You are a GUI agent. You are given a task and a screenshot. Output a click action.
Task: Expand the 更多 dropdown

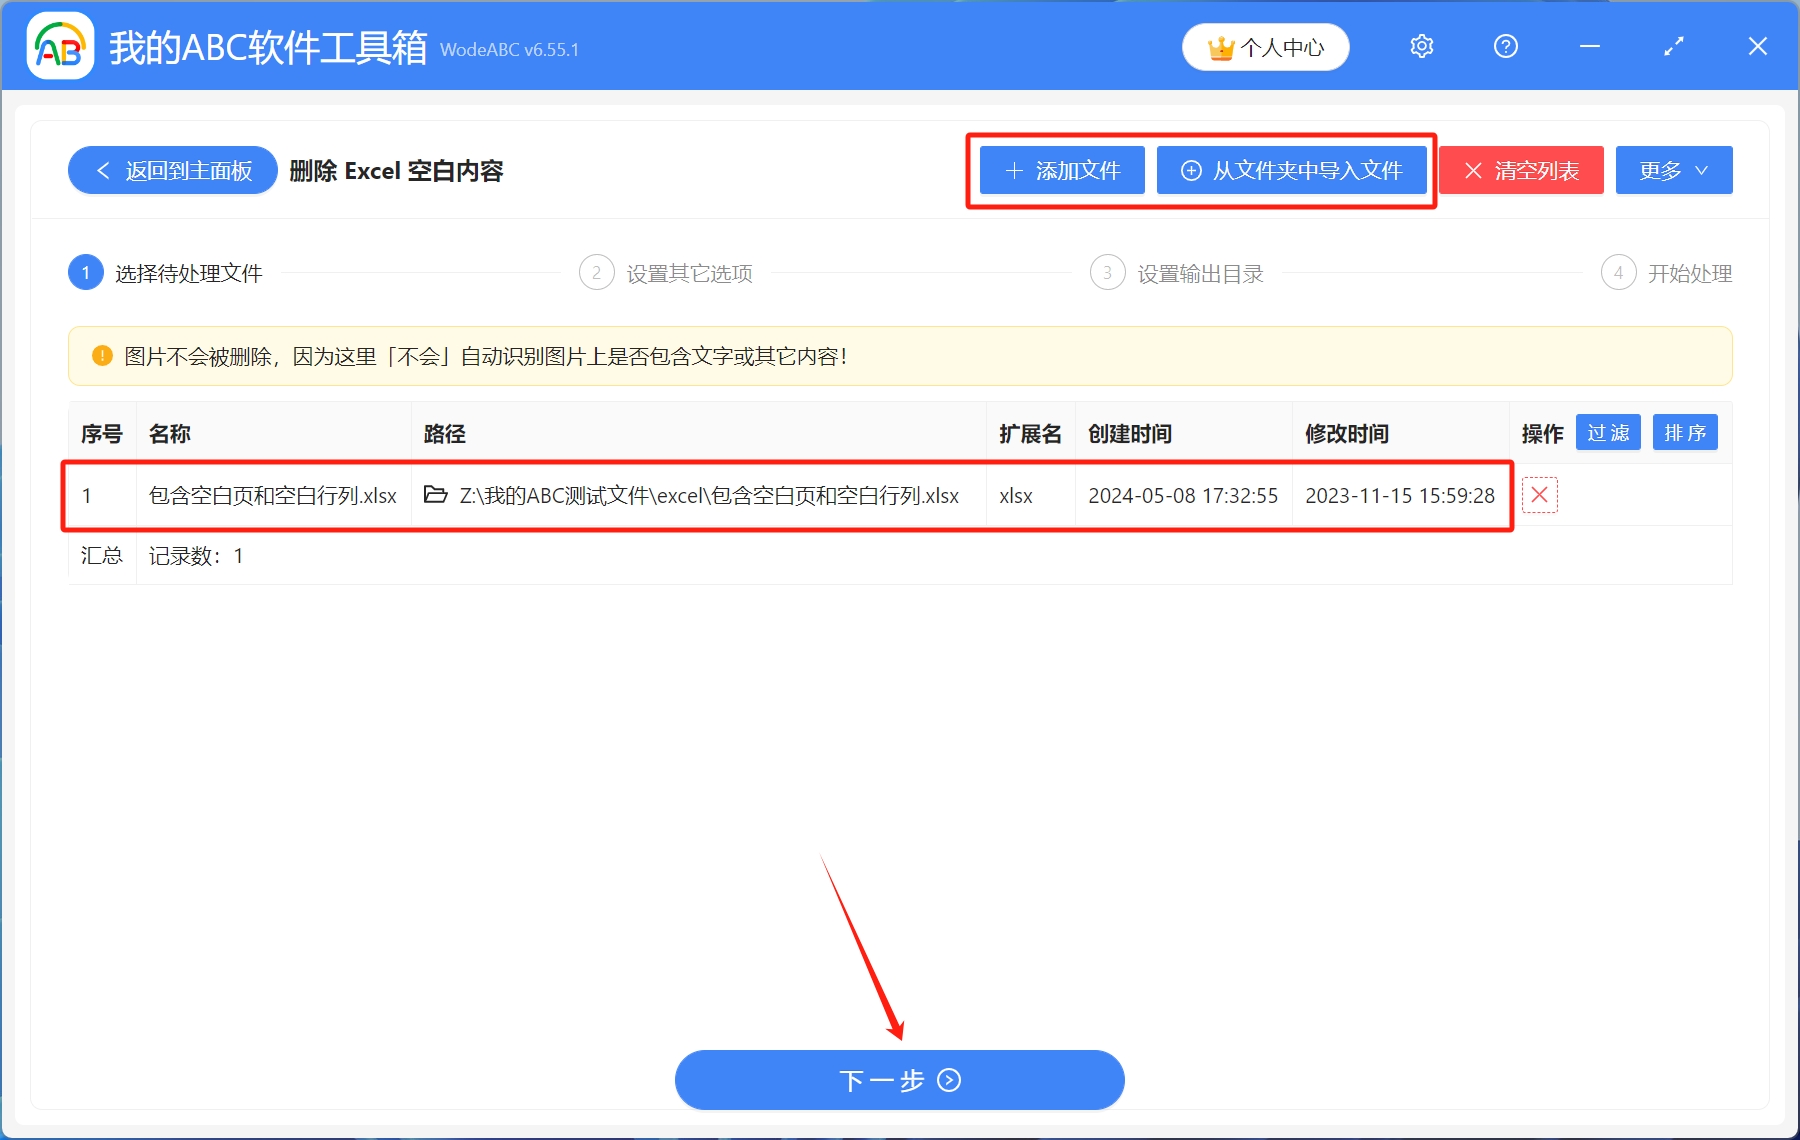(x=1673, y=170)
